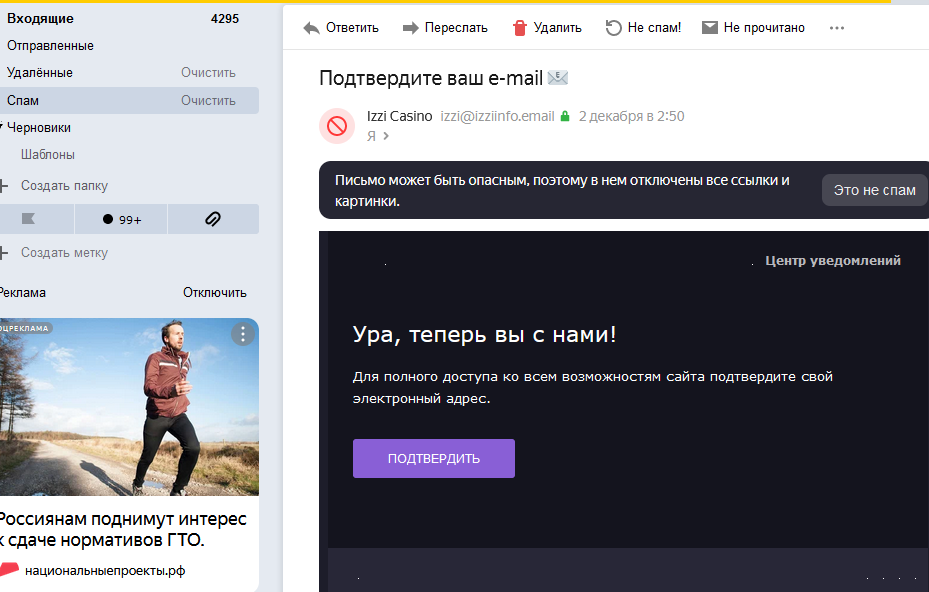Click the purple ПОДТВЕРДИТЬ button
The height and width of the screenshot is (592, 929).
[434, 459]
